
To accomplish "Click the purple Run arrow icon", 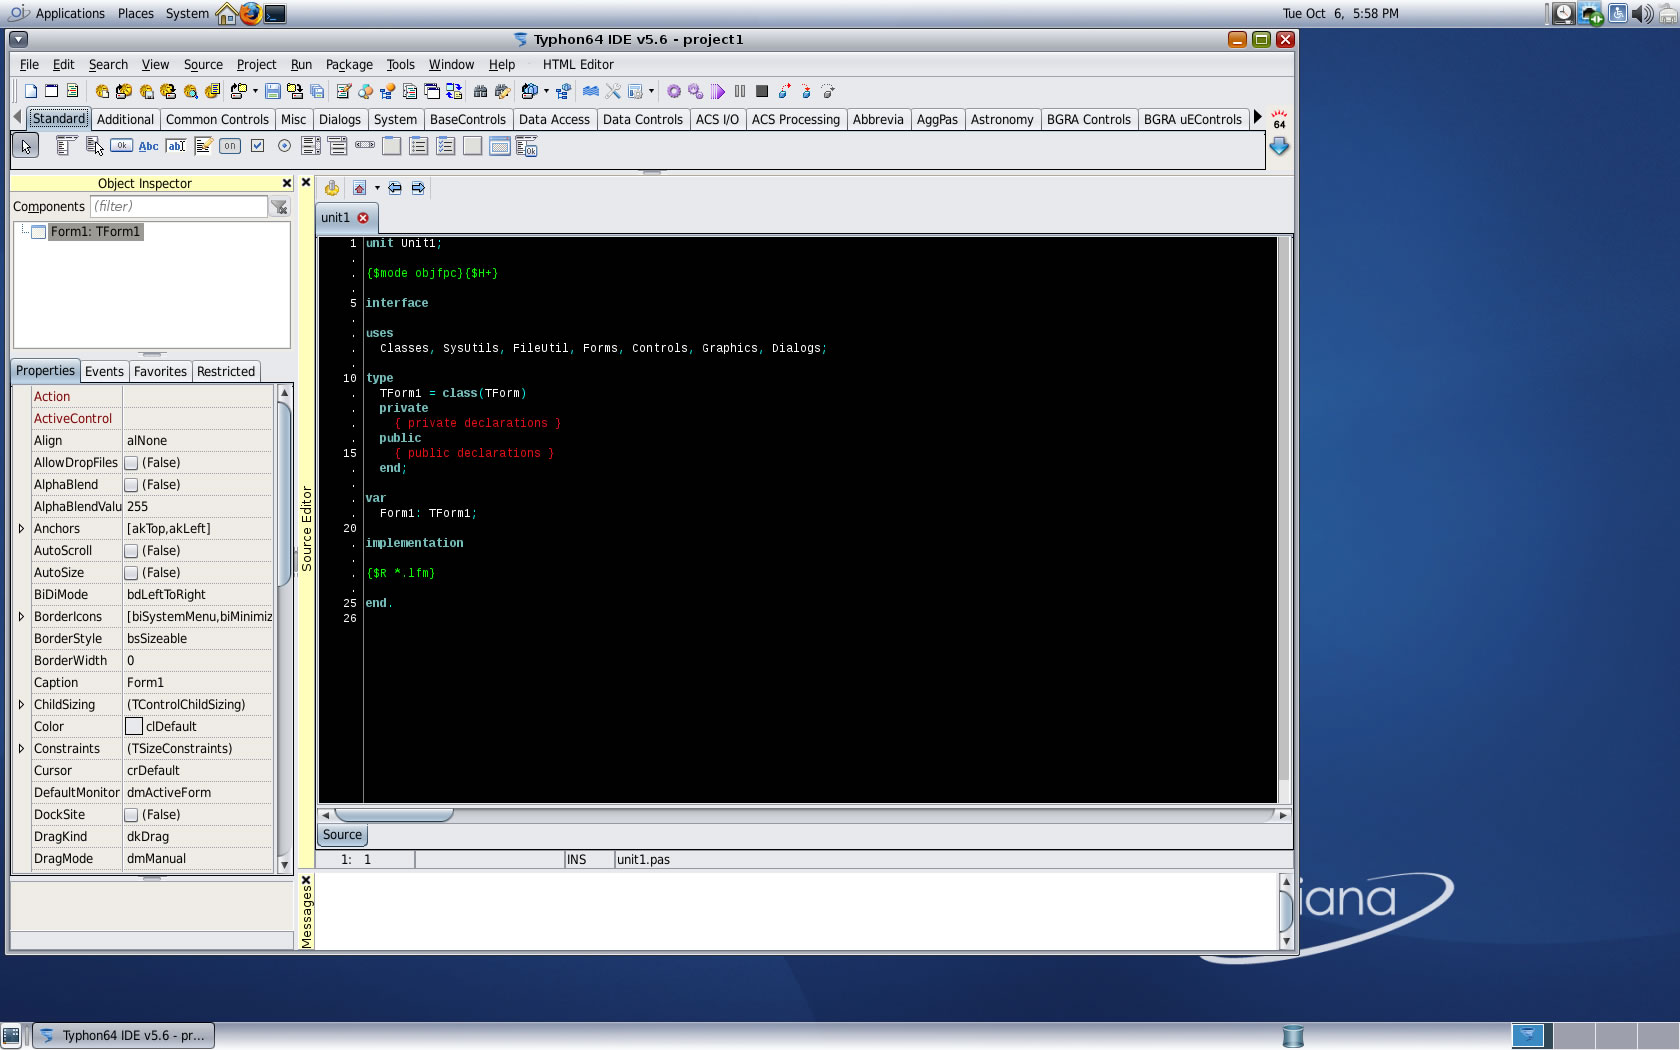I will [x=718, y=91].
